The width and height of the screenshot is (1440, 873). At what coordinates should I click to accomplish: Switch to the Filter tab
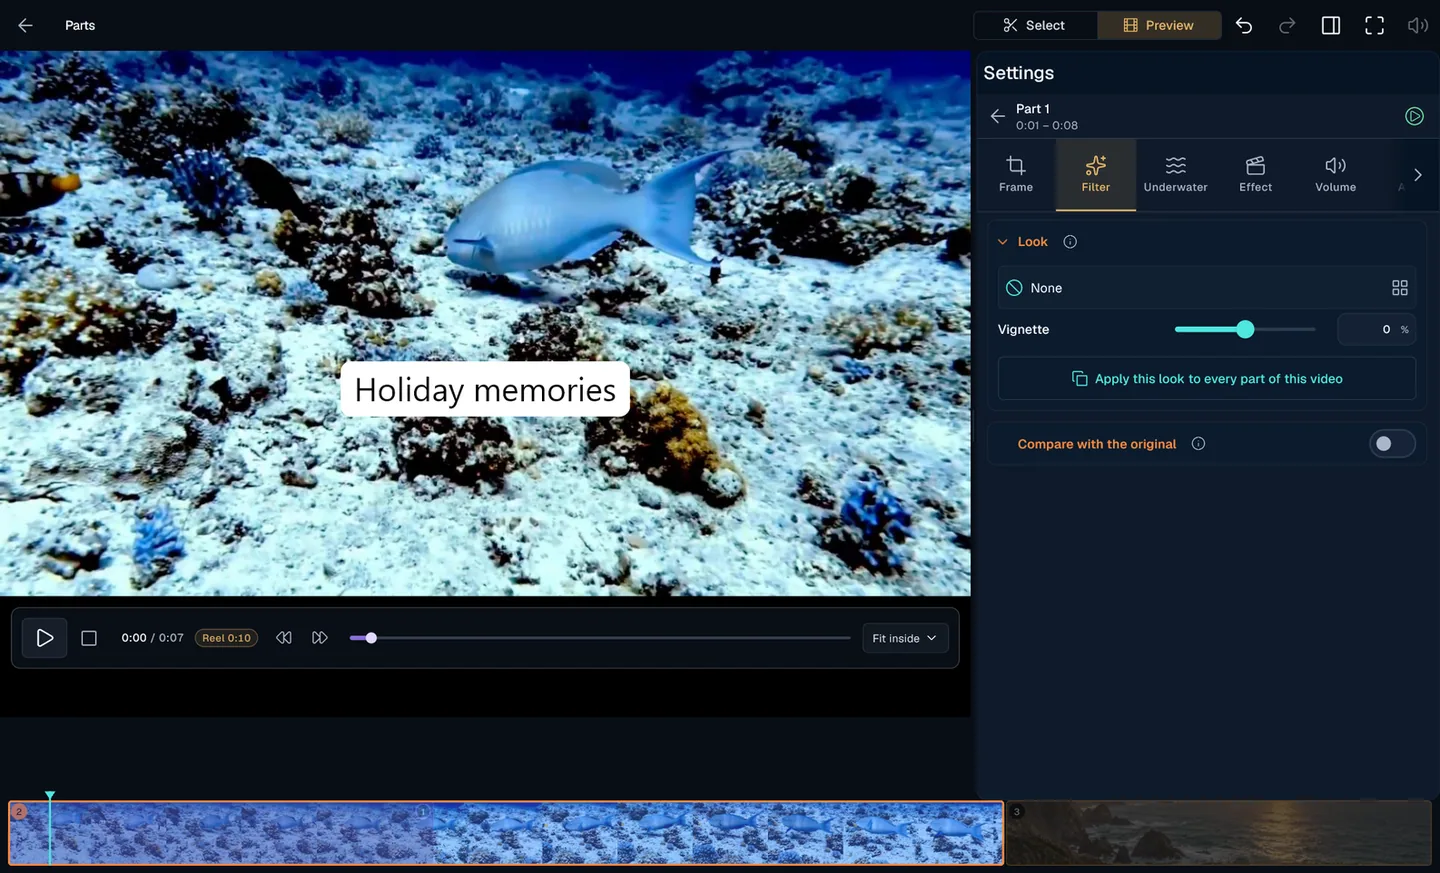(1096, 175)
